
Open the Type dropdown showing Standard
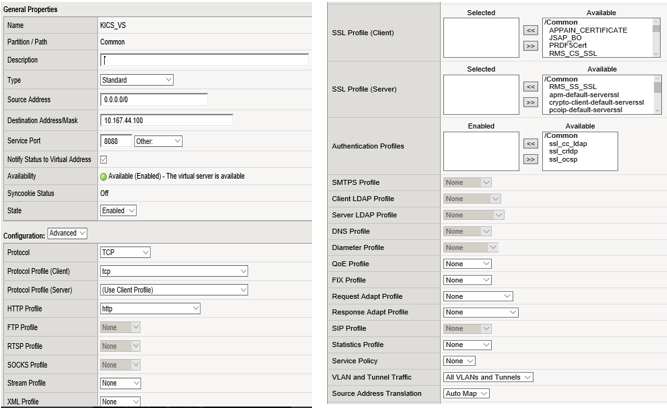137,80
